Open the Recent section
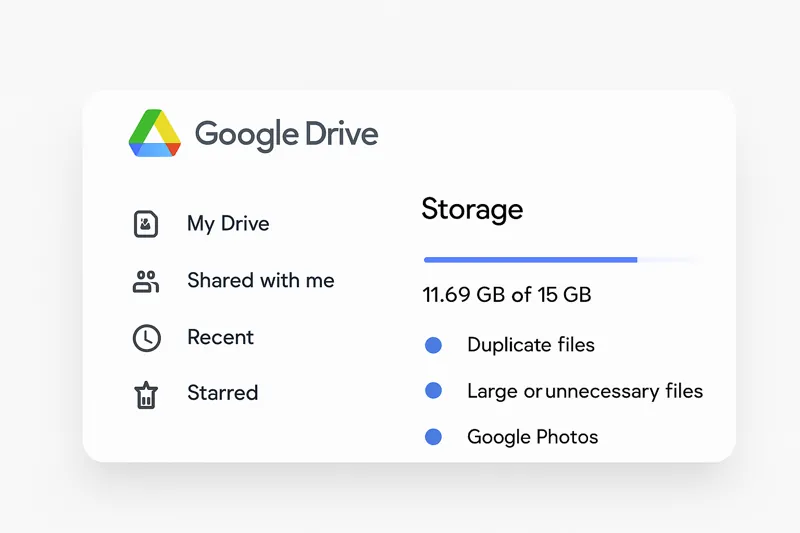The image size is (800, 533). pos(220,337)
